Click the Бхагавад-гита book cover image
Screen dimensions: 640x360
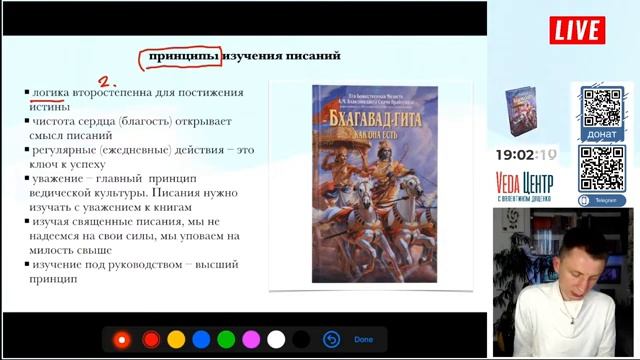(375, 184)
